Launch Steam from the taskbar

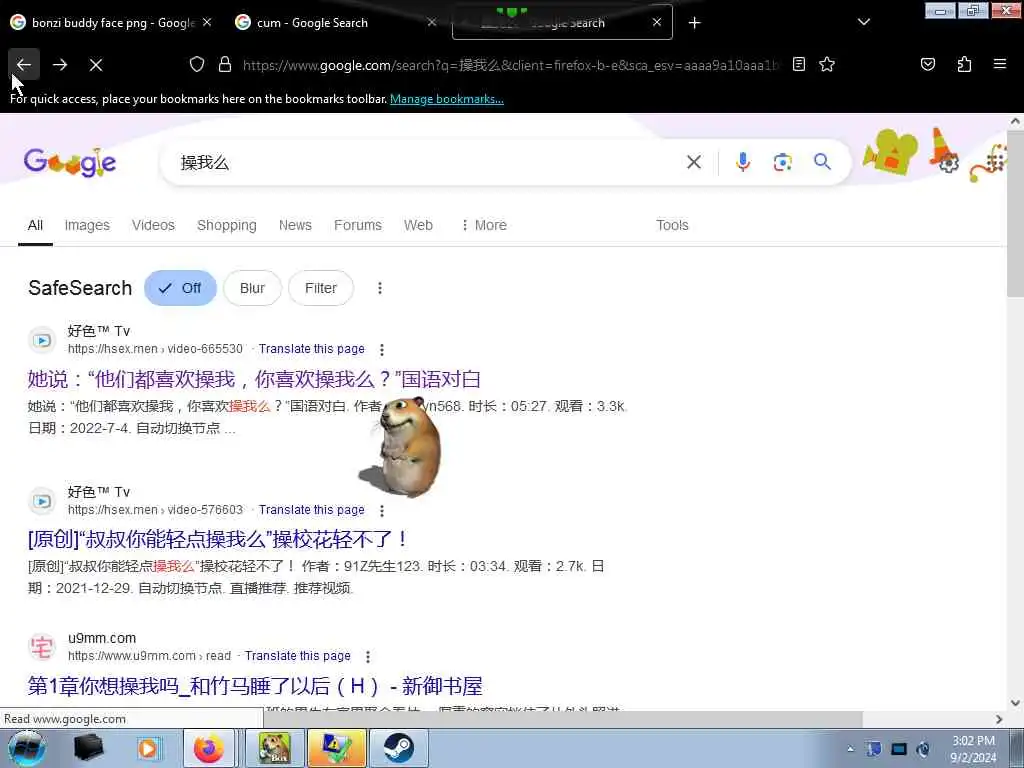point(398,748)
